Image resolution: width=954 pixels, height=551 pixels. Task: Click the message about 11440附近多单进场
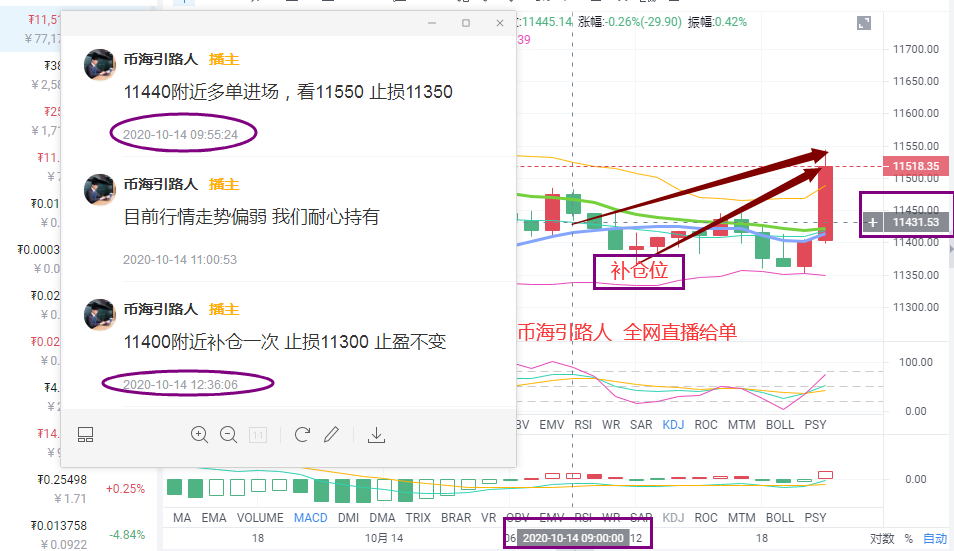click(x=288, y=92)
